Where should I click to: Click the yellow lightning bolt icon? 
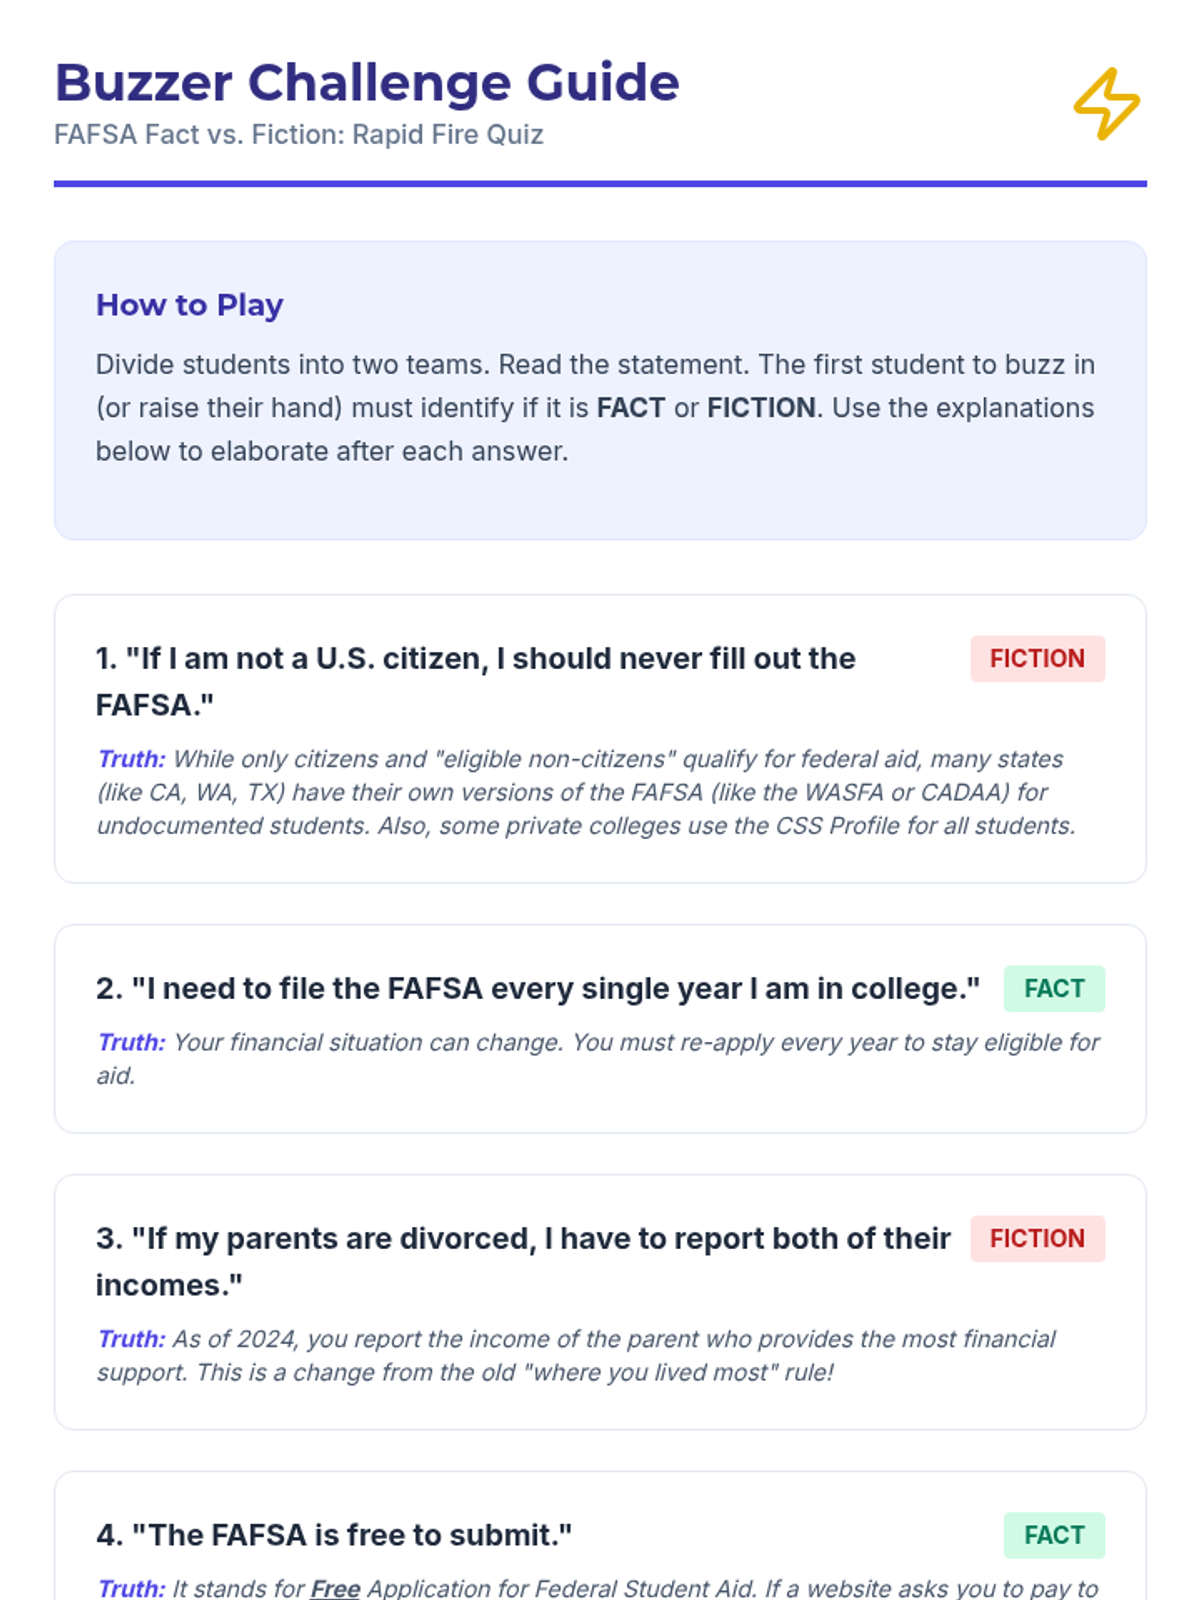1106,104
